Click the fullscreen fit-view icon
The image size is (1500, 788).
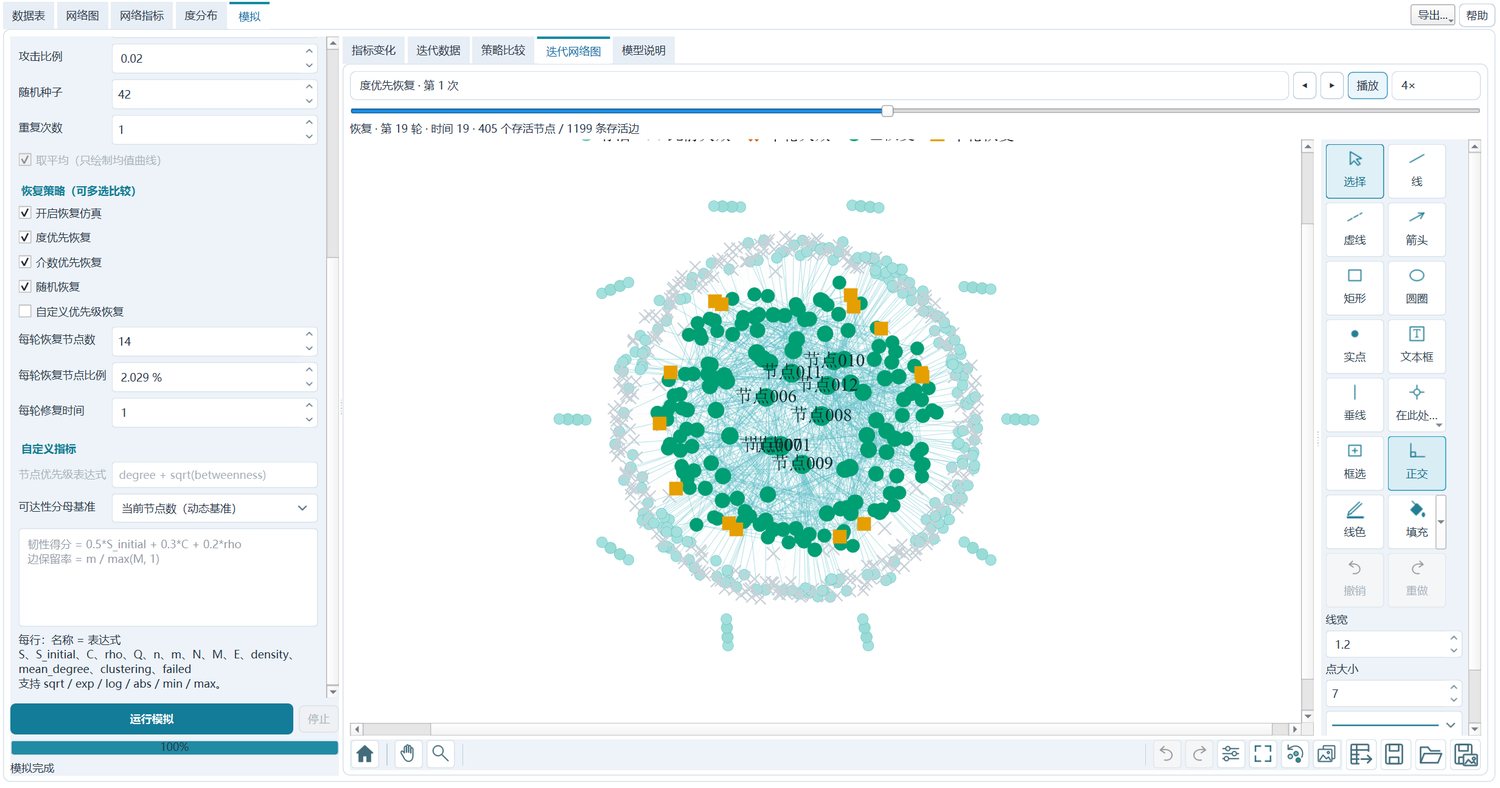pos(1263,755)
